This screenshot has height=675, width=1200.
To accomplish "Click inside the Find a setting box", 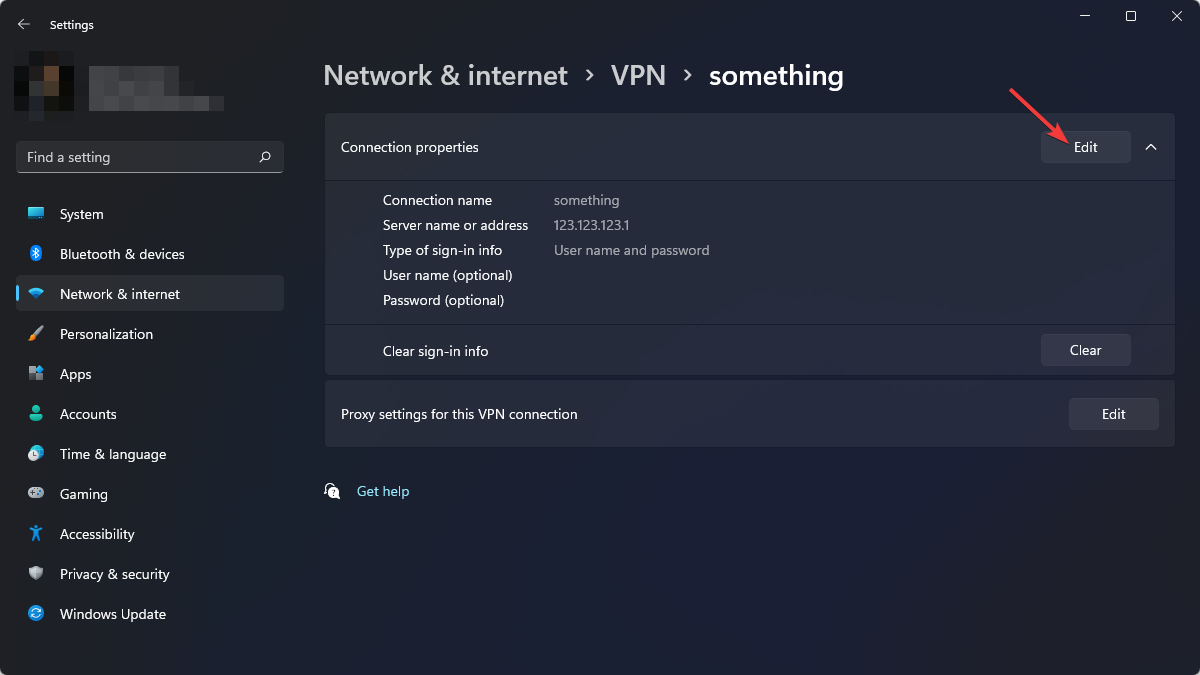I will tap(130, 157).
